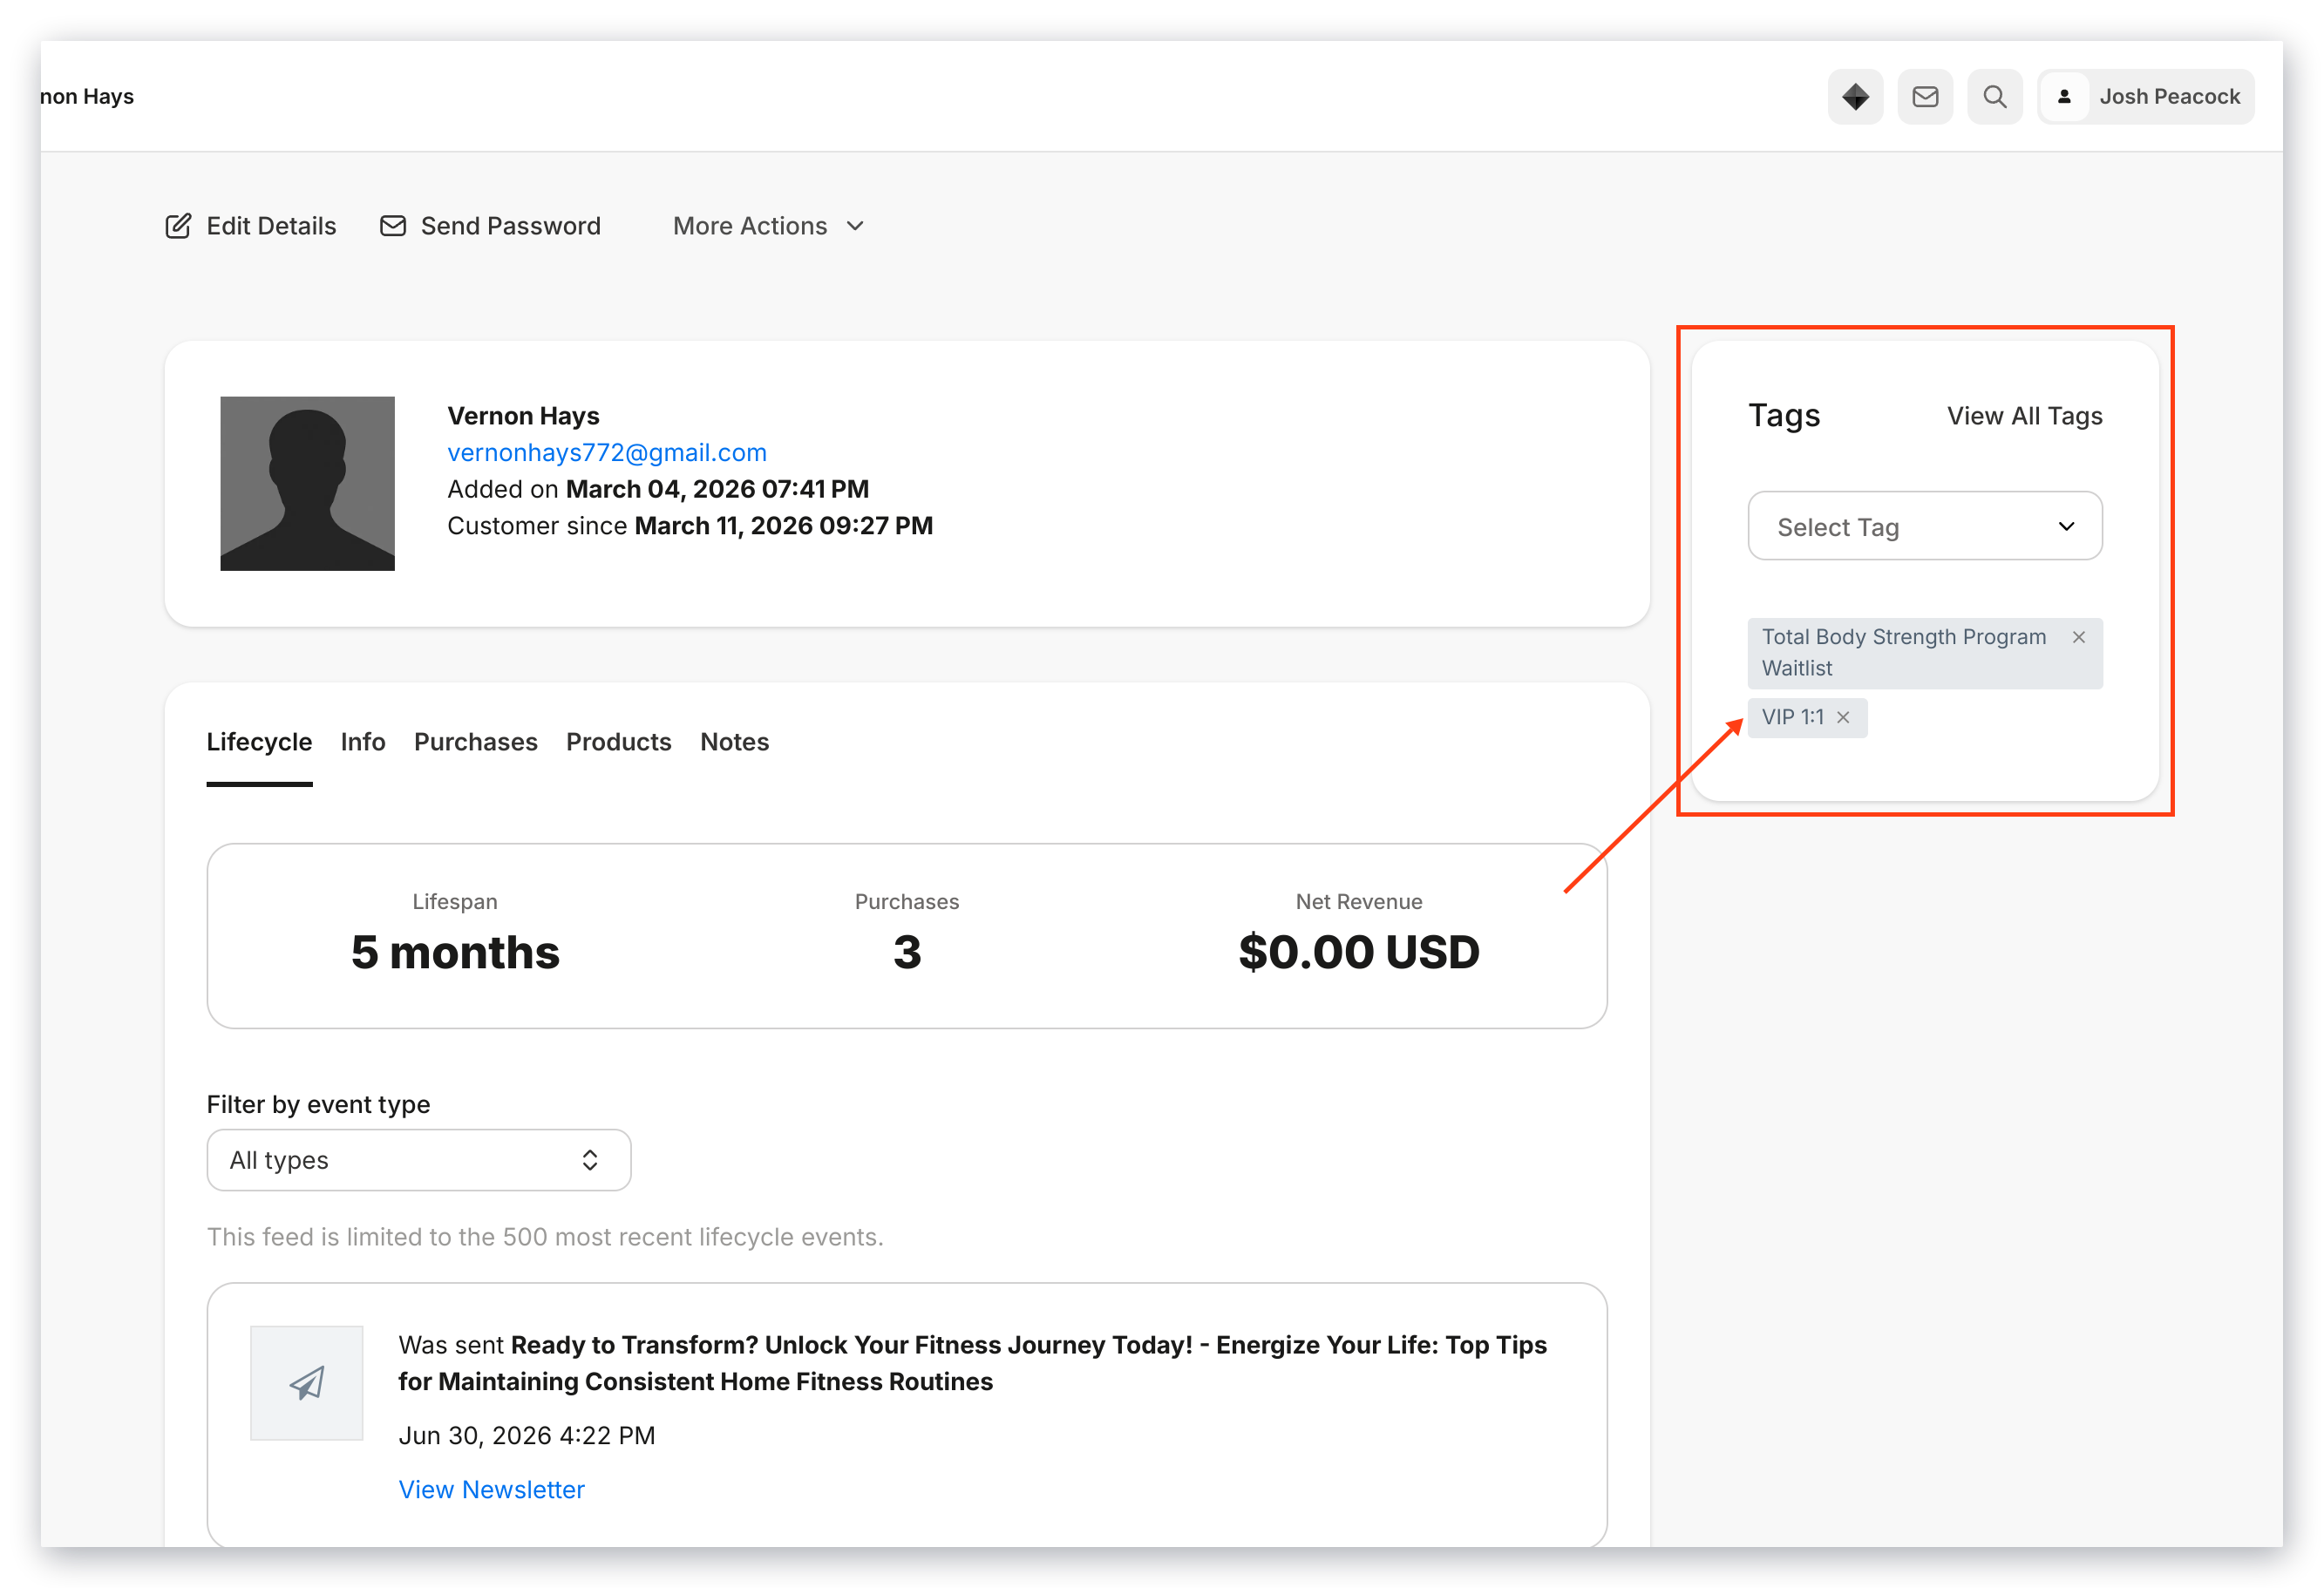Click the breadcrumb text ending in Hays
Image resolution: width=2324 pixels, height=1588 pixels.
(87, 97)
